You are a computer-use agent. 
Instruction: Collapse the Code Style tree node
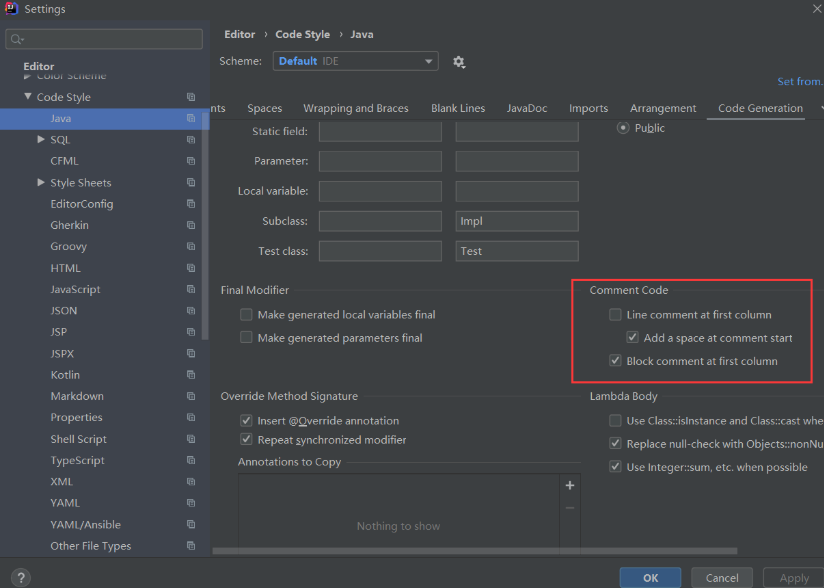[27, 96]
